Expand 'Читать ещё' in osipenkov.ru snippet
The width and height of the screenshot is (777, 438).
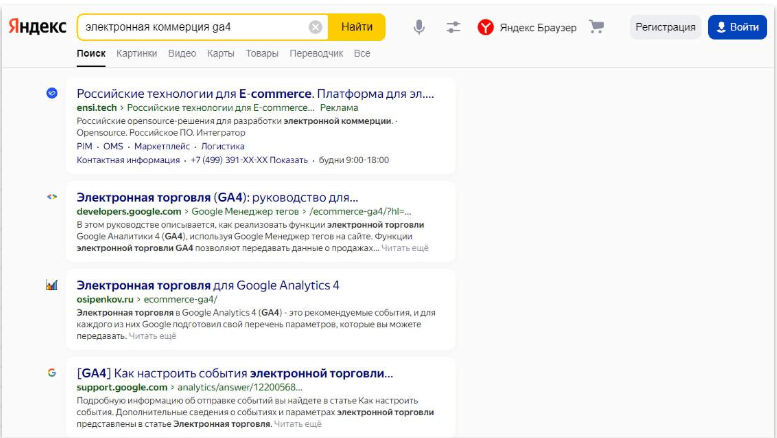pos(153,336)
